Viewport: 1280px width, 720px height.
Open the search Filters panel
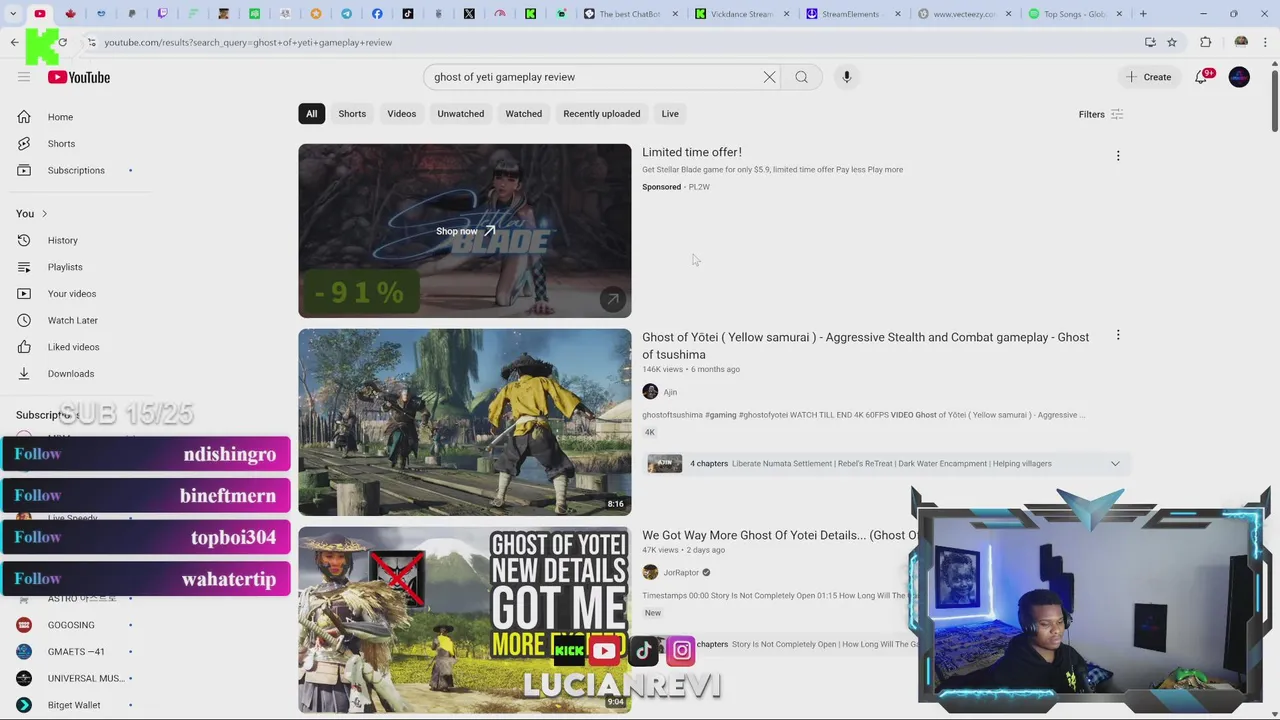[x=1101, y=114]
